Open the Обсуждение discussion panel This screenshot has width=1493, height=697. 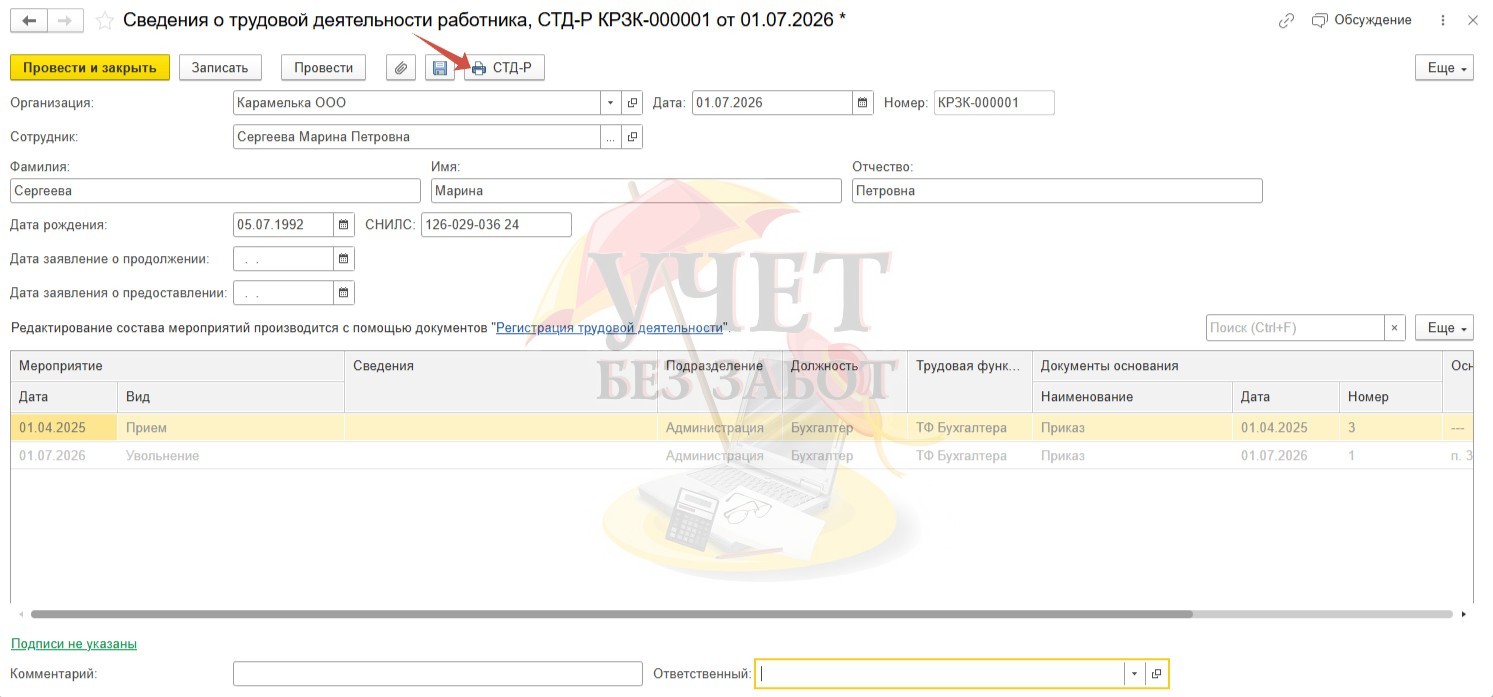pos(1361,21)
